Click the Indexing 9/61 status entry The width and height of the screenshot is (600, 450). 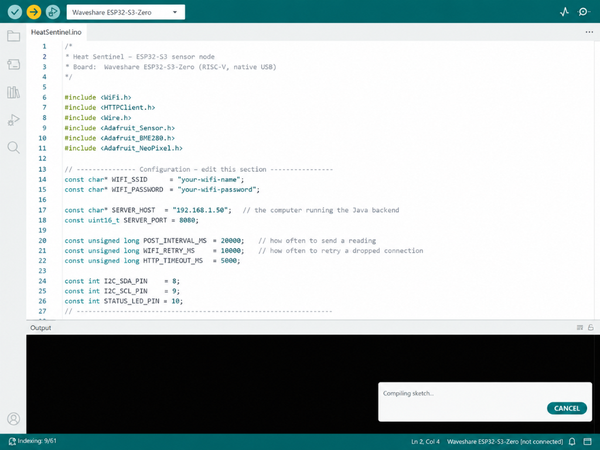(33, 441)
